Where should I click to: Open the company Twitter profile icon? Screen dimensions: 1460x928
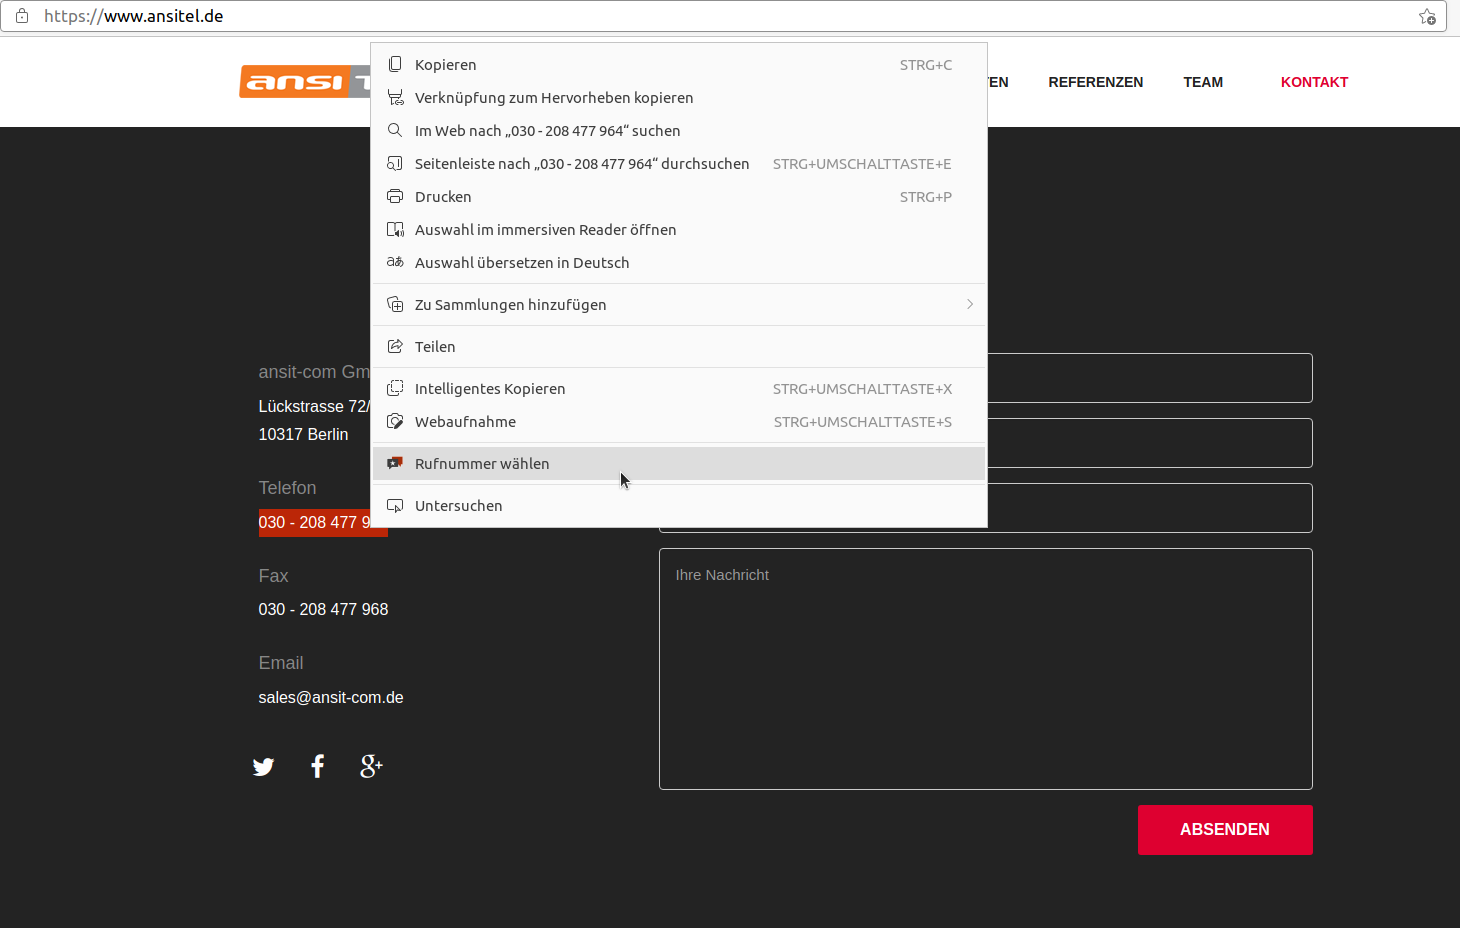pos(263,766)
